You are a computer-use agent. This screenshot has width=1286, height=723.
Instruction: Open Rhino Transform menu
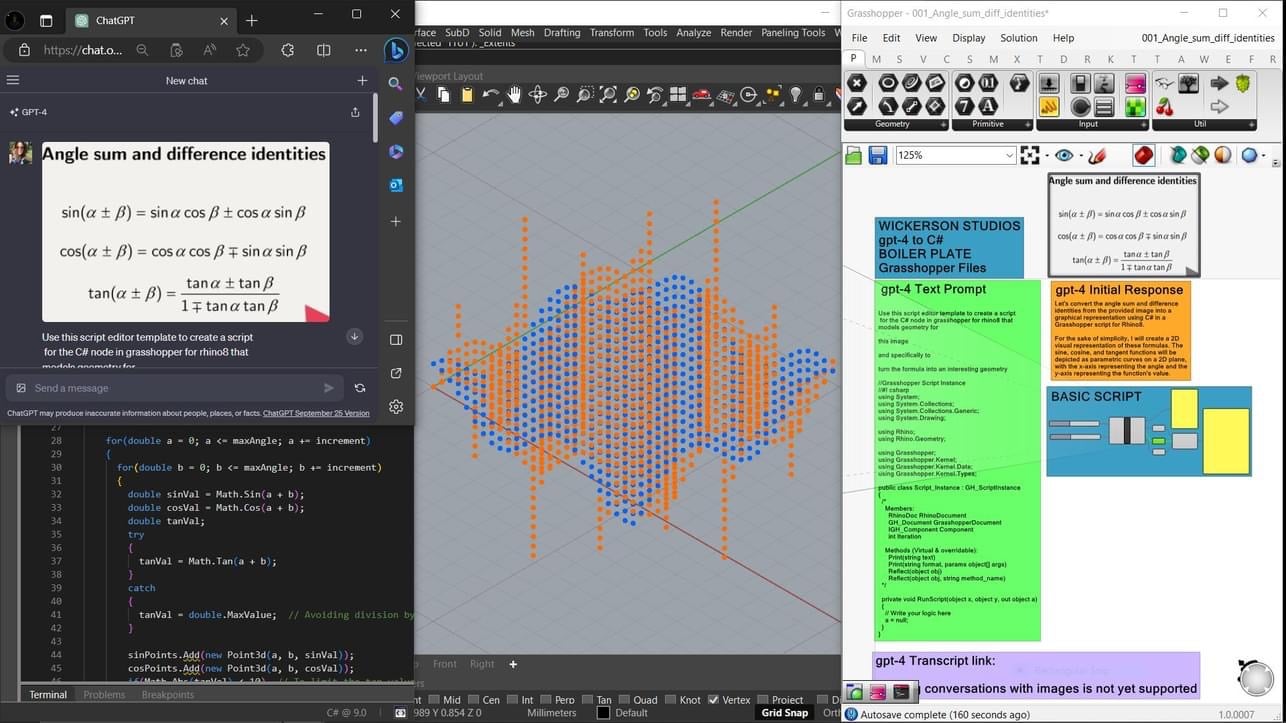click(611, 32)
